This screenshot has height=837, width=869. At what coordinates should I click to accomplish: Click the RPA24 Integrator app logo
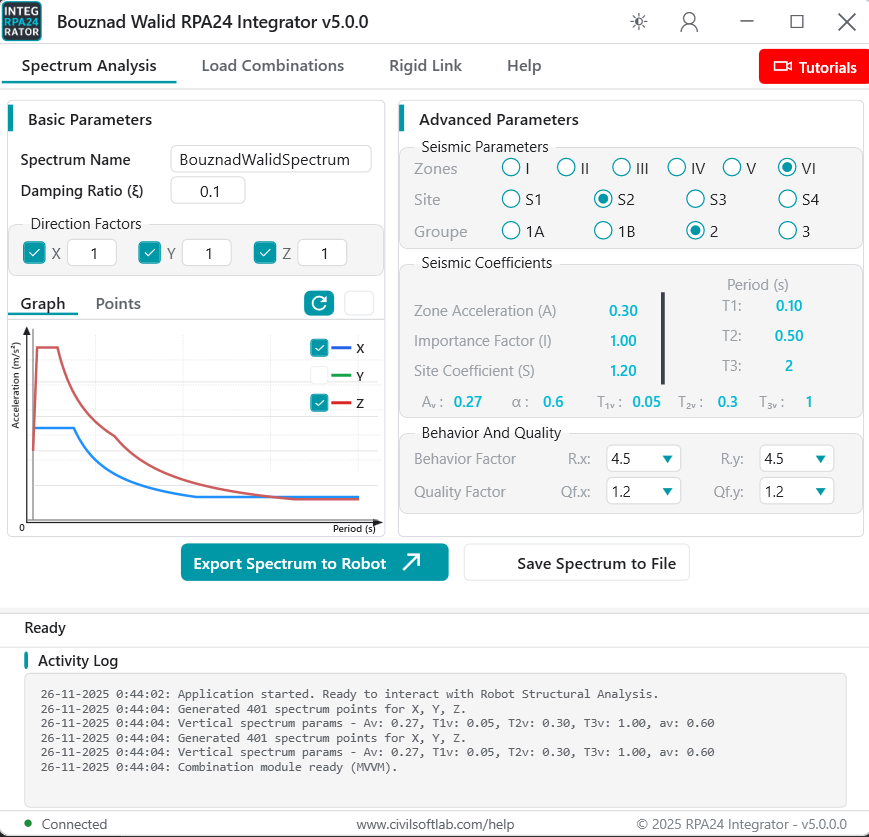click(x=22, y=21)
